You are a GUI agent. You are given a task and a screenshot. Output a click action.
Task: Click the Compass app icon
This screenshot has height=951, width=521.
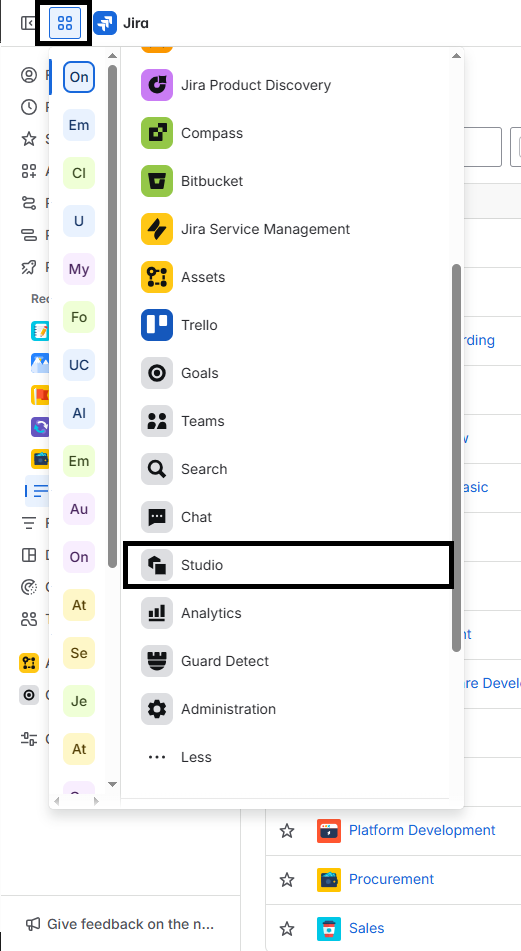(157, 133)
